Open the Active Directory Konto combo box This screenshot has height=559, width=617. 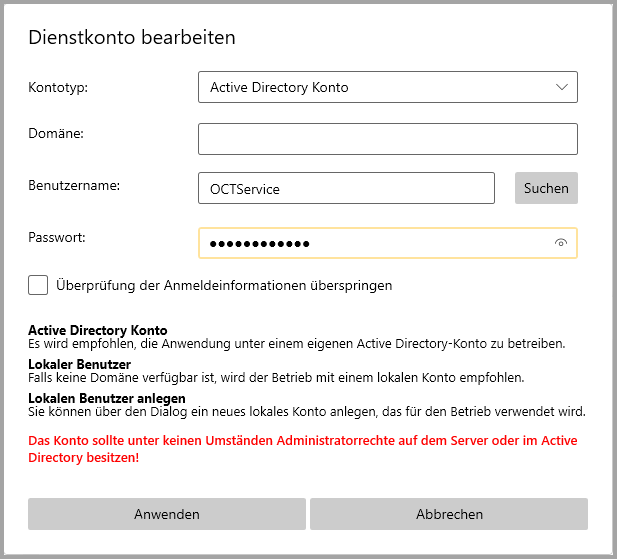point(388,87)
